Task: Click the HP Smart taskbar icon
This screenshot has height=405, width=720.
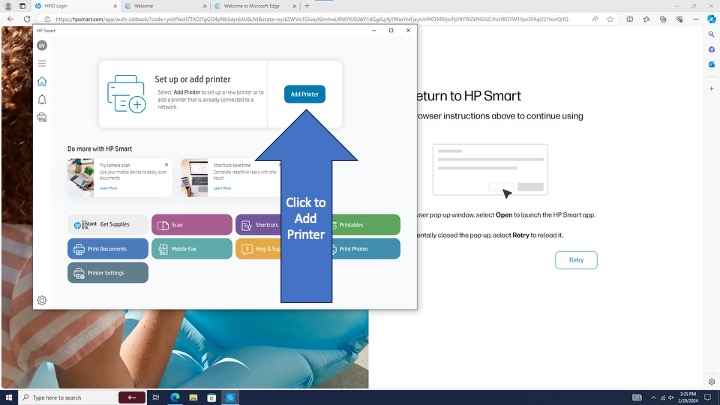Action: click(230, 398)
